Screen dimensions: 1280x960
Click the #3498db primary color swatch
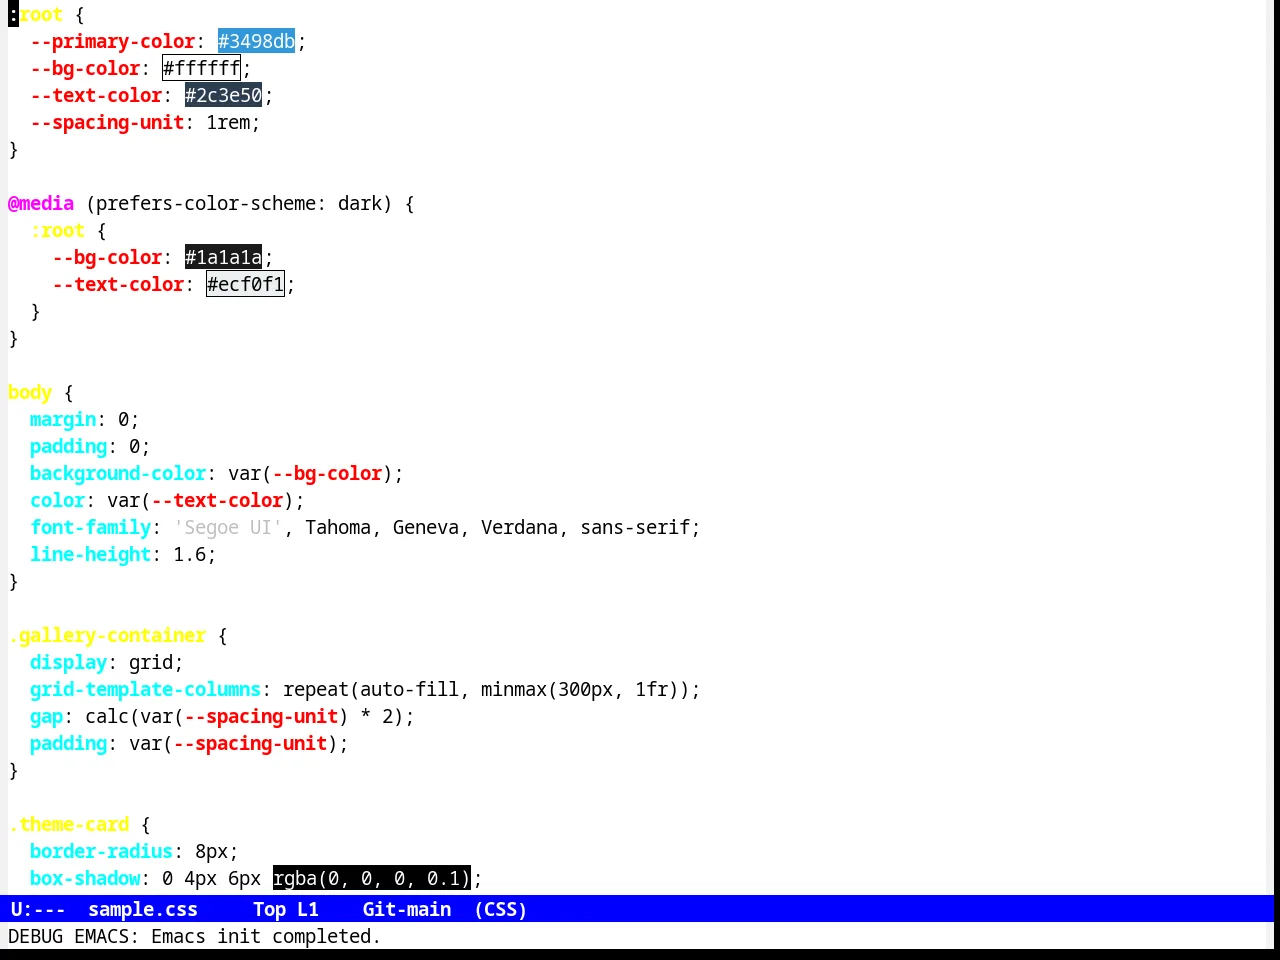pos(256,41)
